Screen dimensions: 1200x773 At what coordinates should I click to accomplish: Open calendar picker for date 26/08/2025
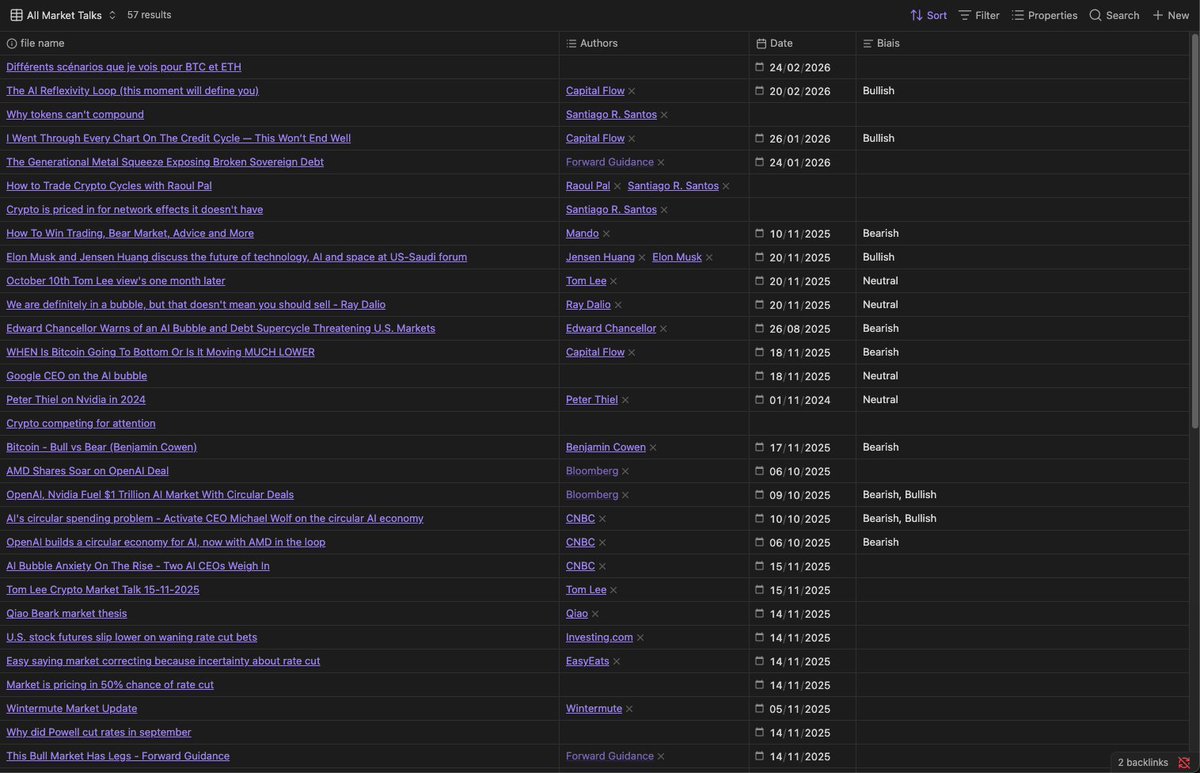point(760,329)
